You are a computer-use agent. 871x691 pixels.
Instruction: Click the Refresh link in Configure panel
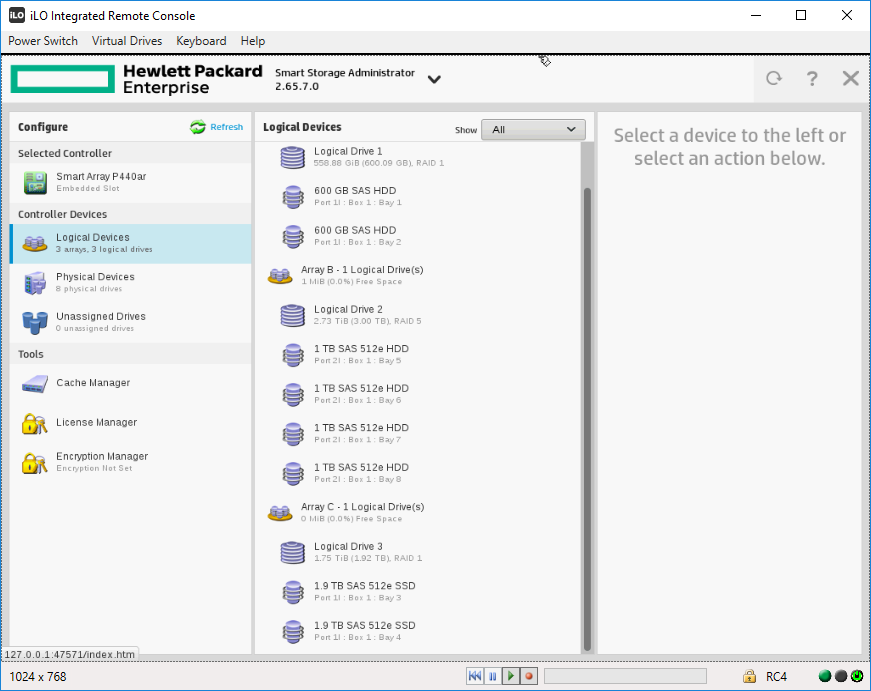(x=226, y=127)
